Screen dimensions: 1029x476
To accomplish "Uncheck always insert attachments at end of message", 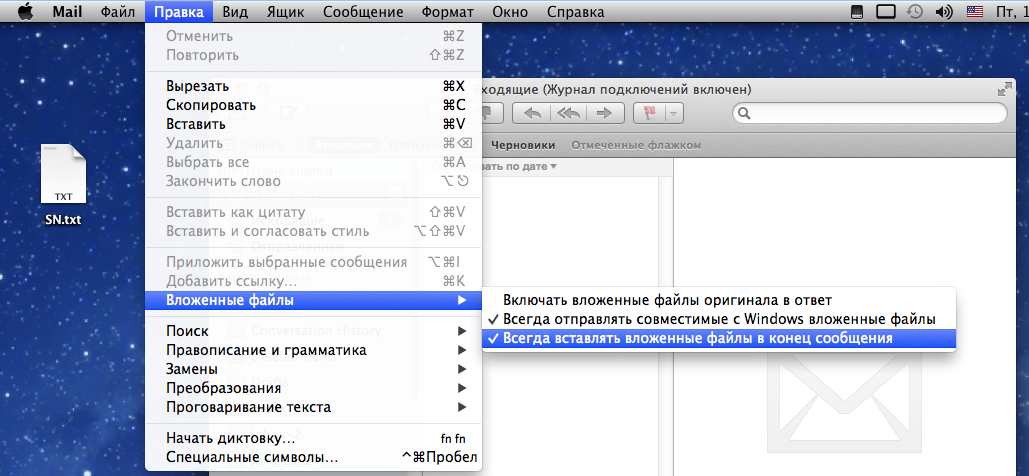I will coord(719,339).
